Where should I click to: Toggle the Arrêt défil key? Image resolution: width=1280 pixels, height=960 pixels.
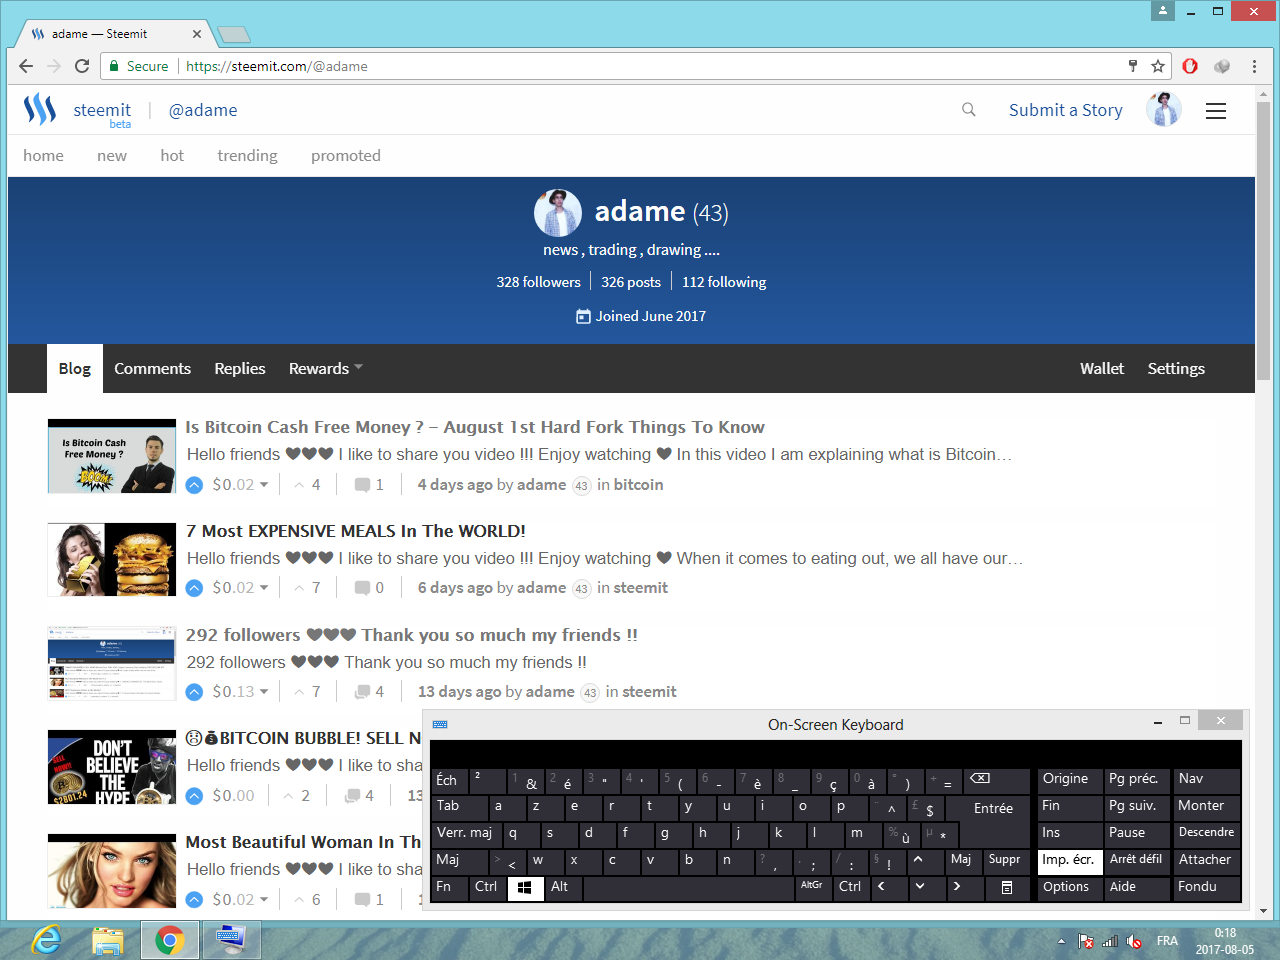[x=1136, y=861]
